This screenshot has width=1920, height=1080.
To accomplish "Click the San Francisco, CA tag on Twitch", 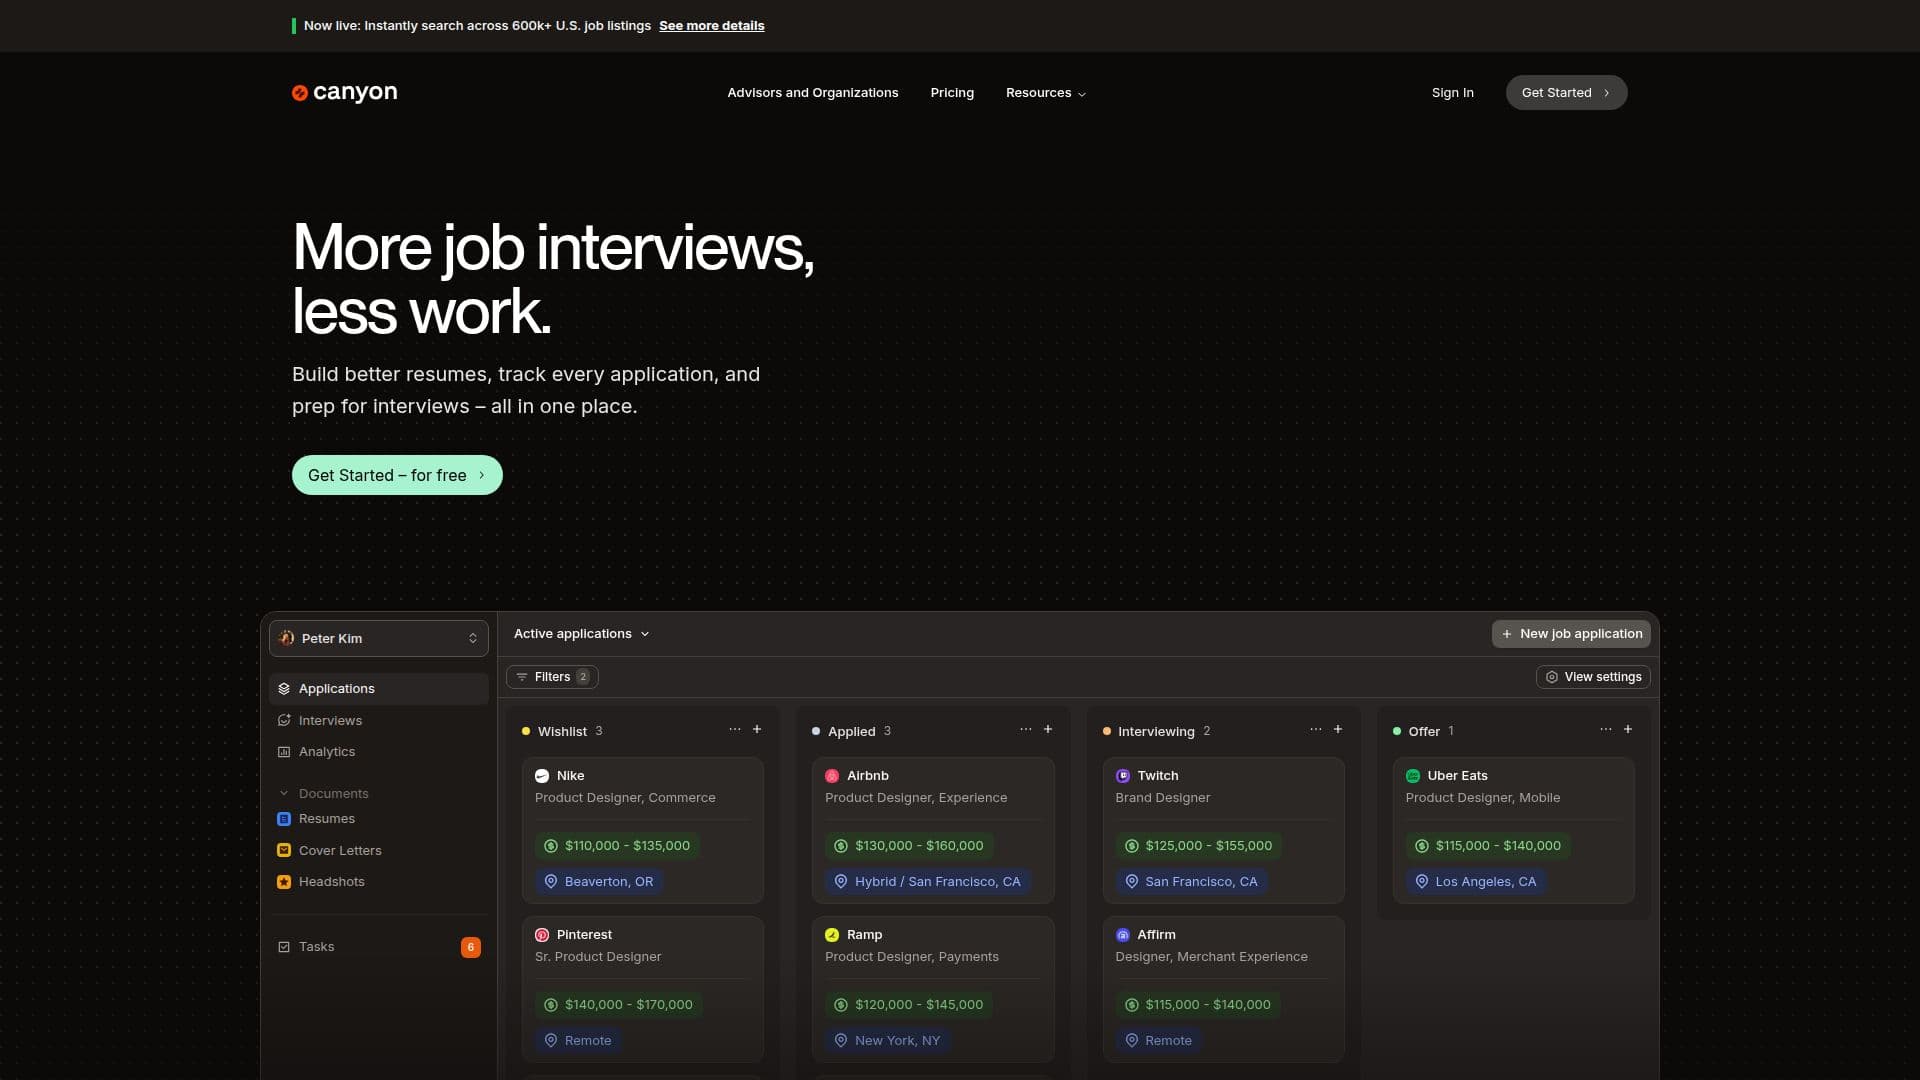I will 1191,882.
